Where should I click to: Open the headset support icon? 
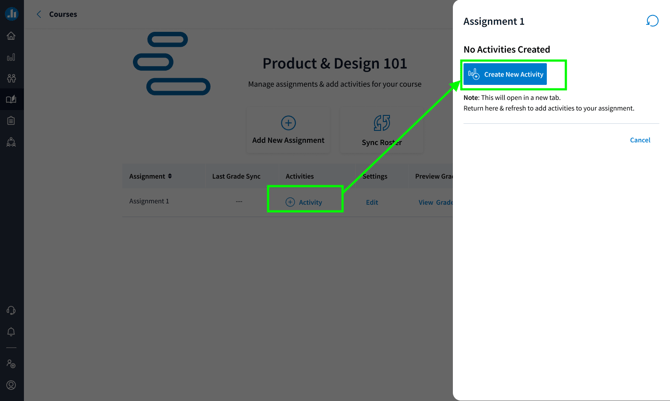click(11, 310)
